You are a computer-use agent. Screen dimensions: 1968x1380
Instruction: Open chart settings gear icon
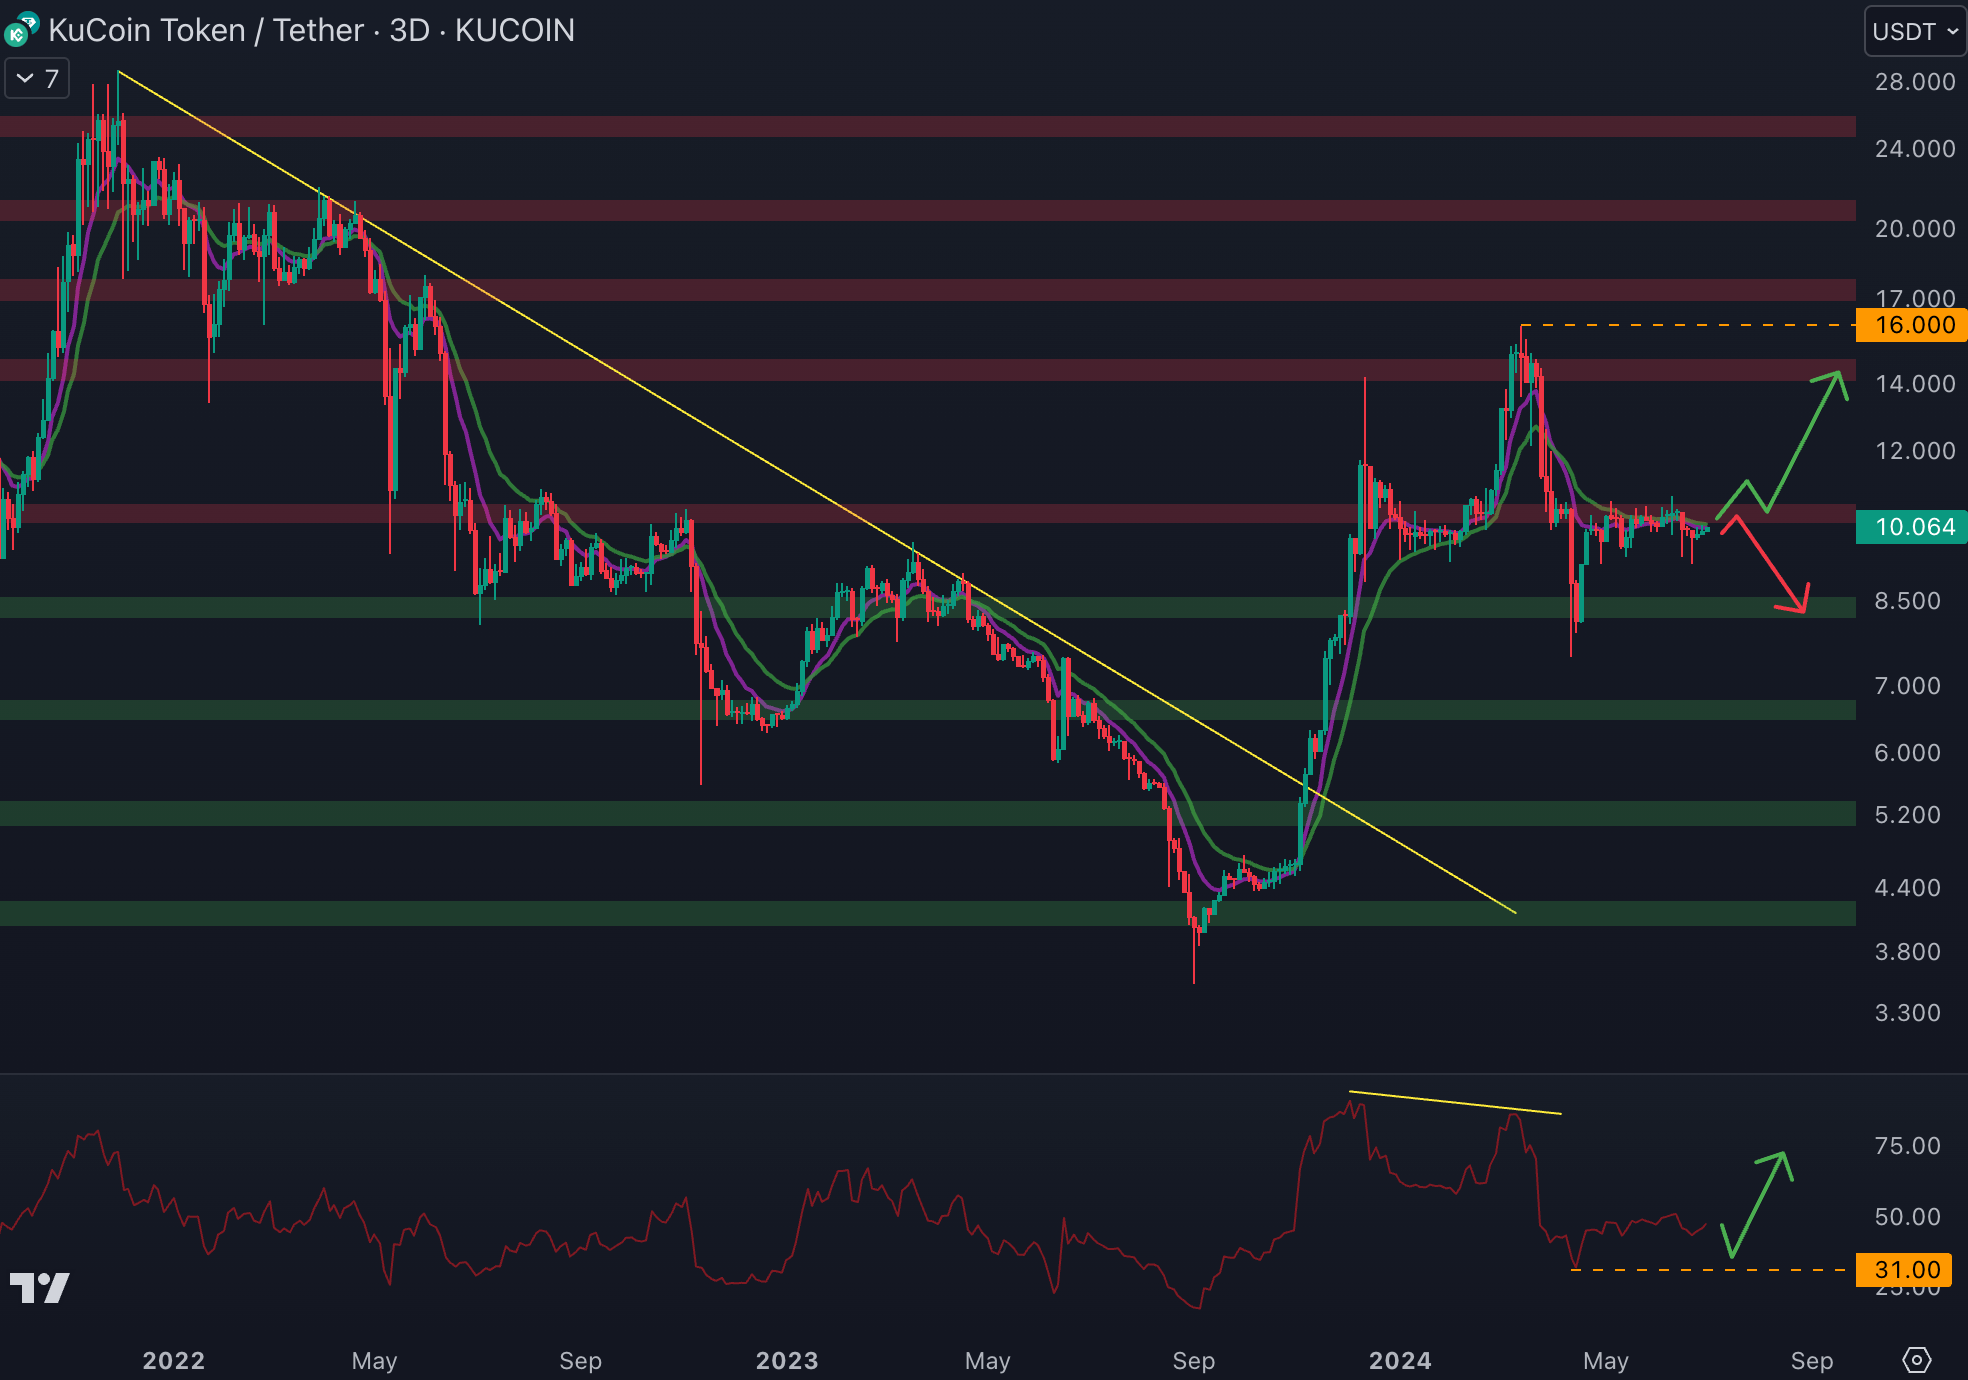click(x=1916, y=1360)
